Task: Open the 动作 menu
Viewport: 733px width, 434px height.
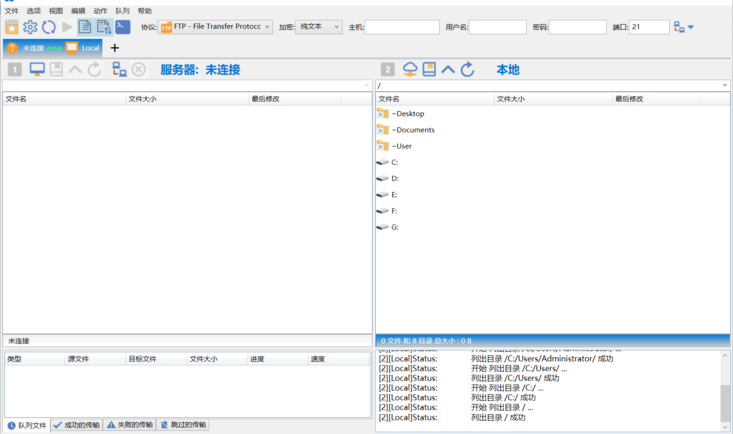Action: pos(100,10)
